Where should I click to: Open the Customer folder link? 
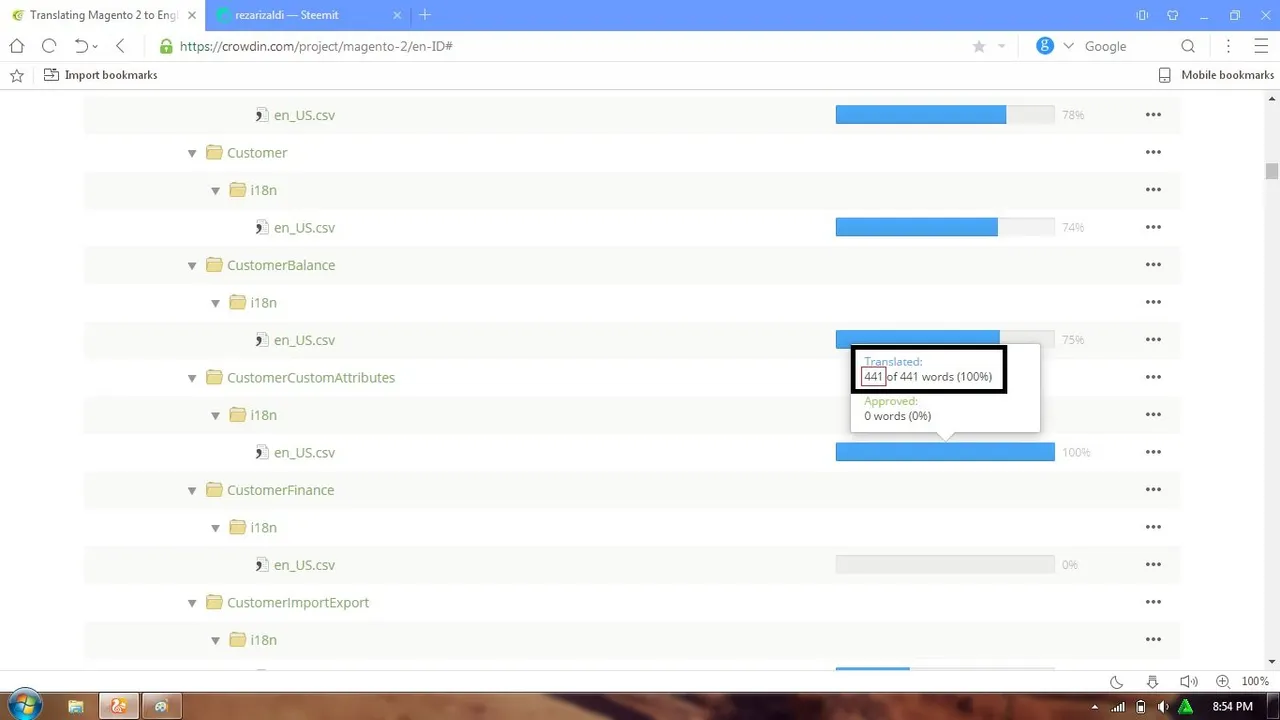[x=257, y=153]
